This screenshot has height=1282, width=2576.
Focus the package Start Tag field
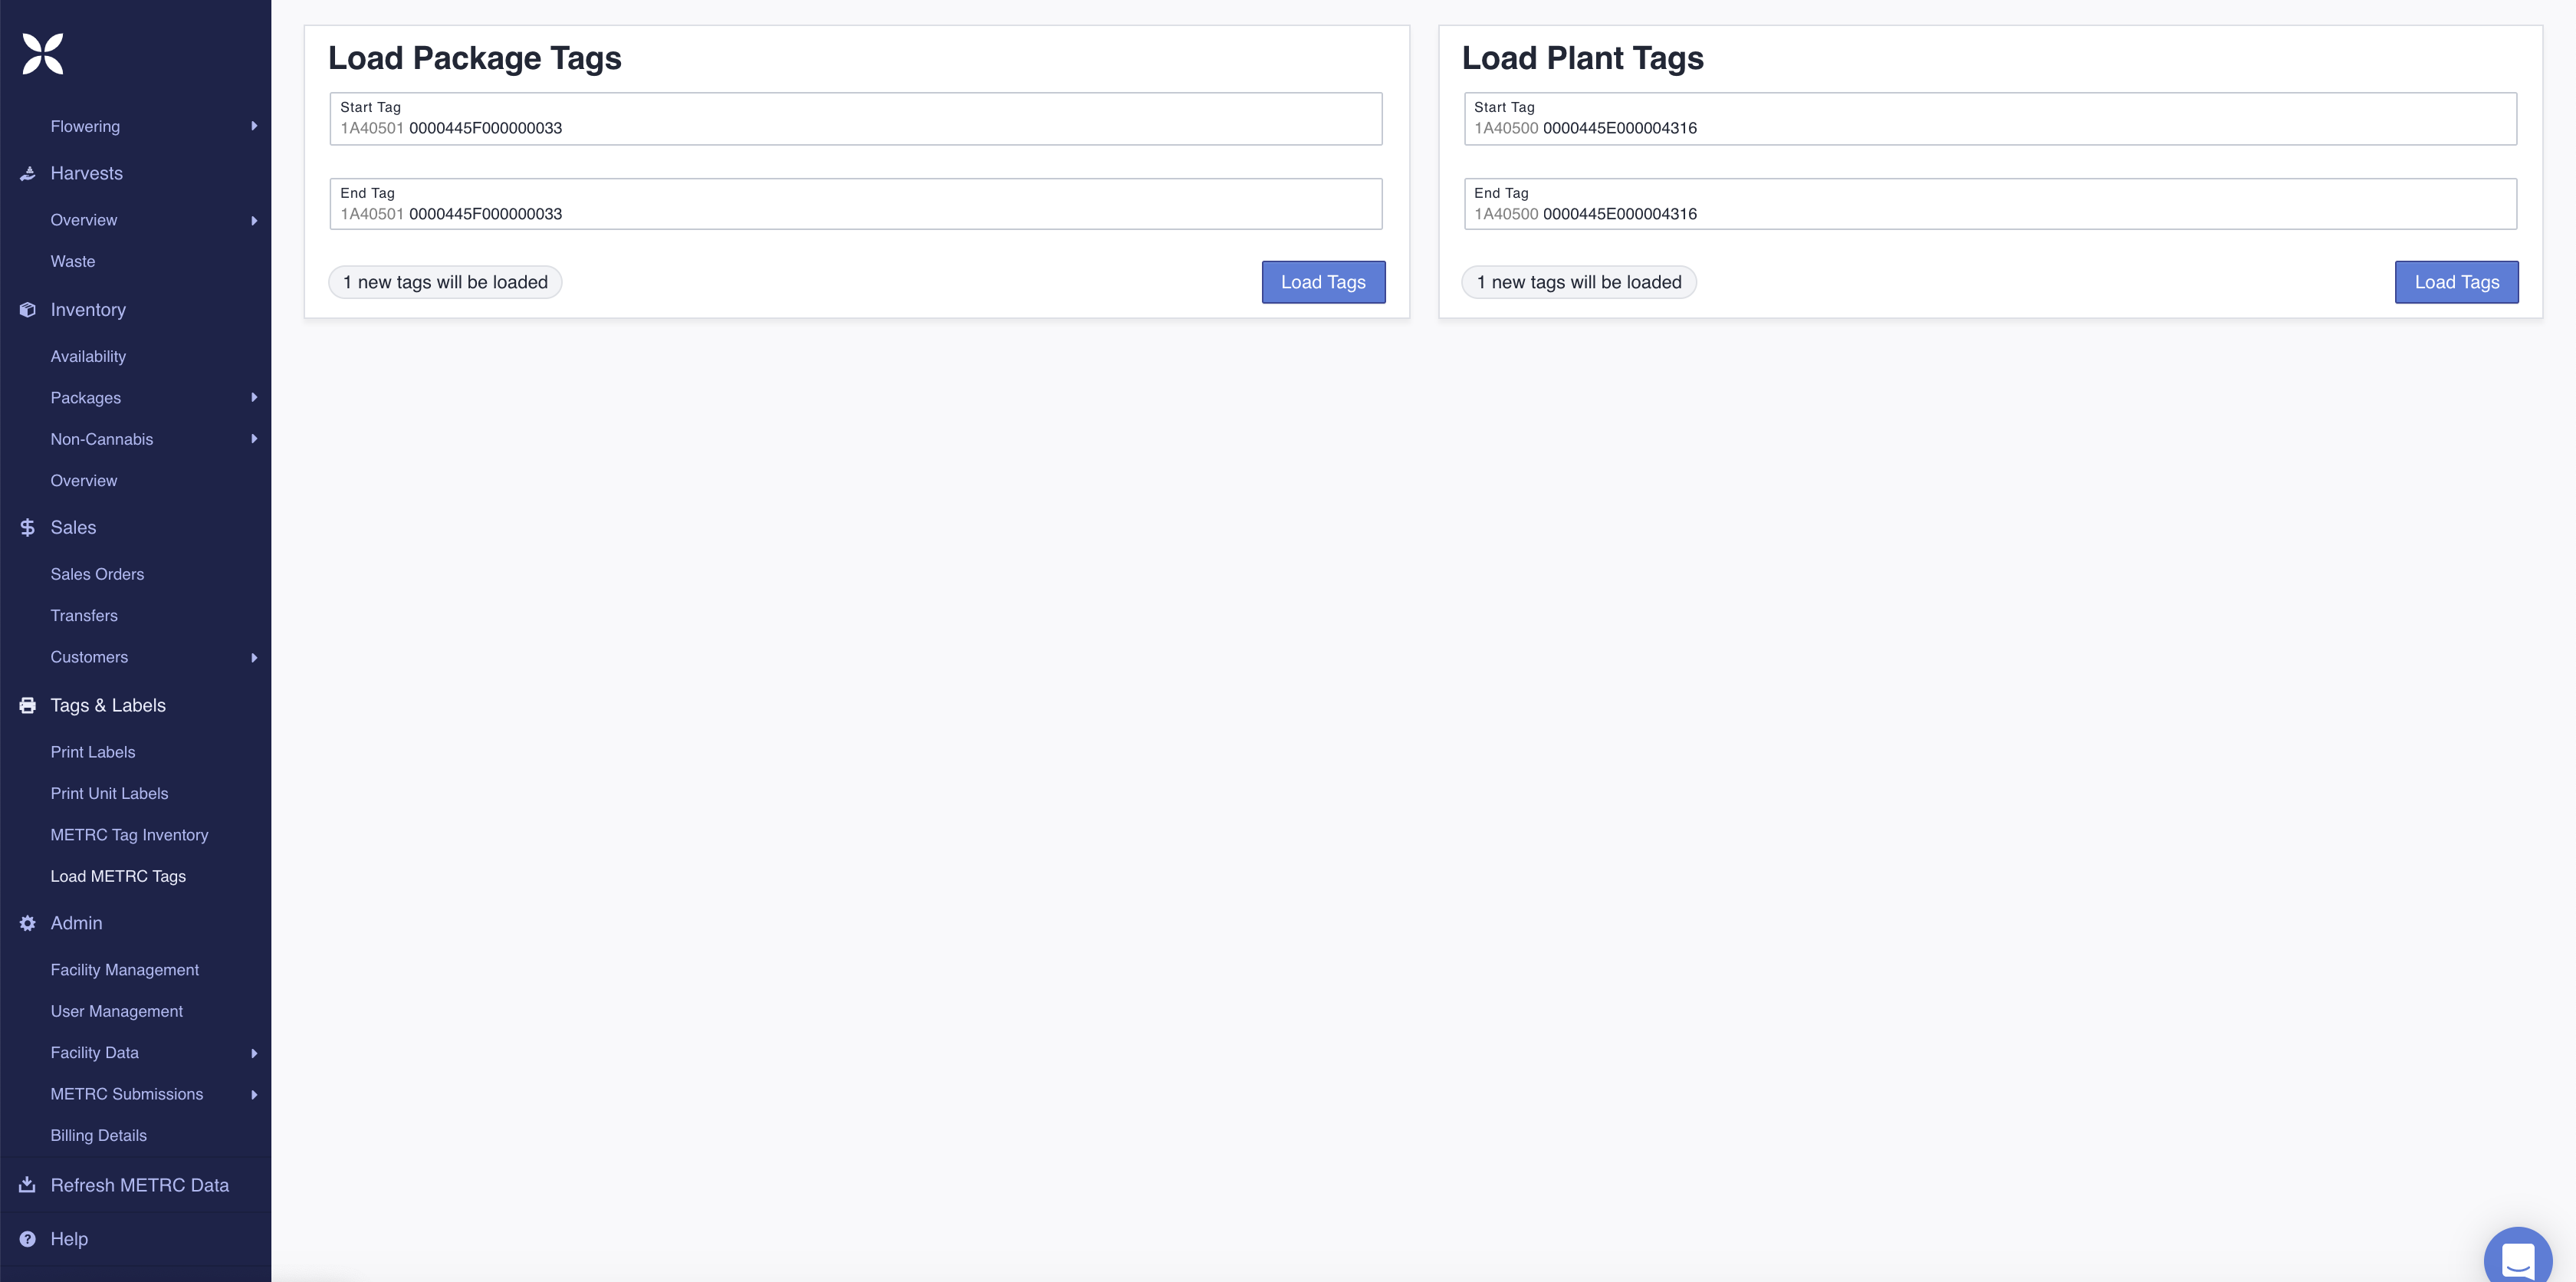856,119
